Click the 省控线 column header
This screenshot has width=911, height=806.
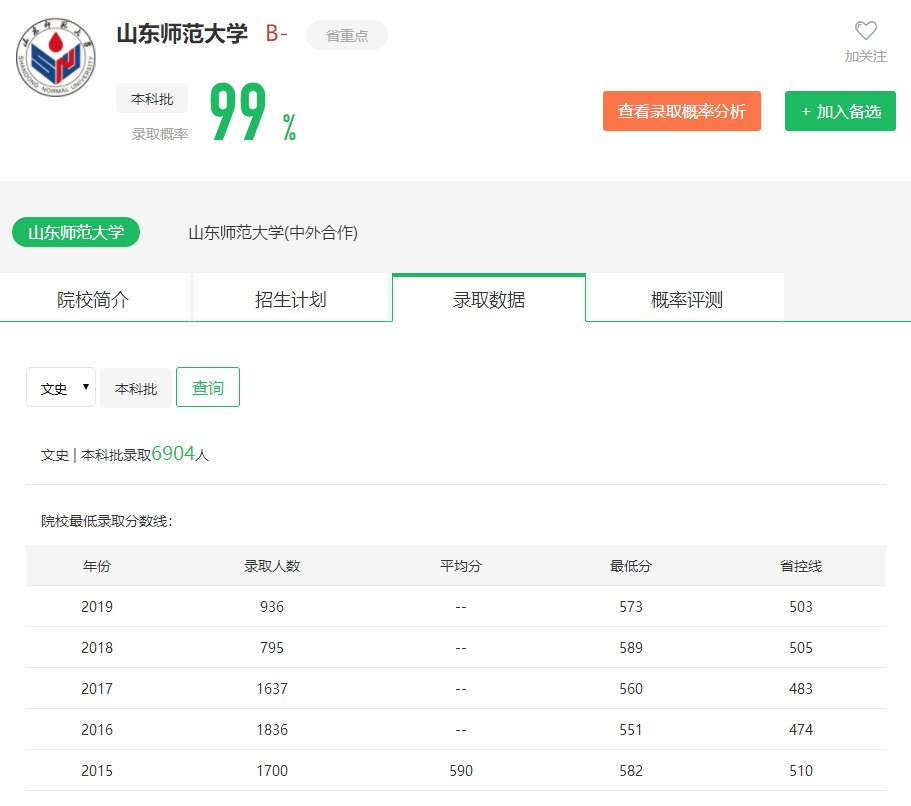pyautogui.click(x=801, y=566)
